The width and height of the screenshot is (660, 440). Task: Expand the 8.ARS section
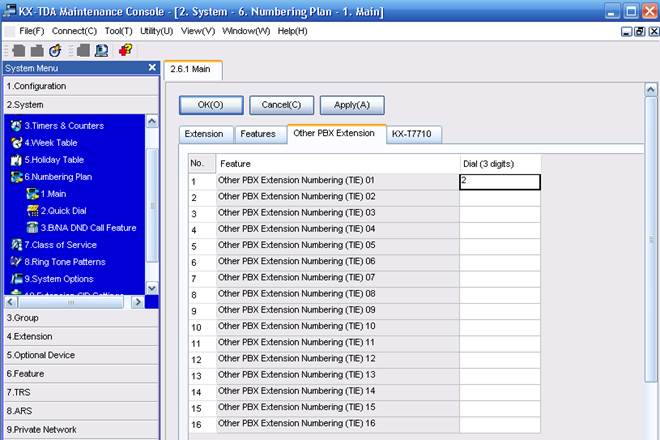81,411
